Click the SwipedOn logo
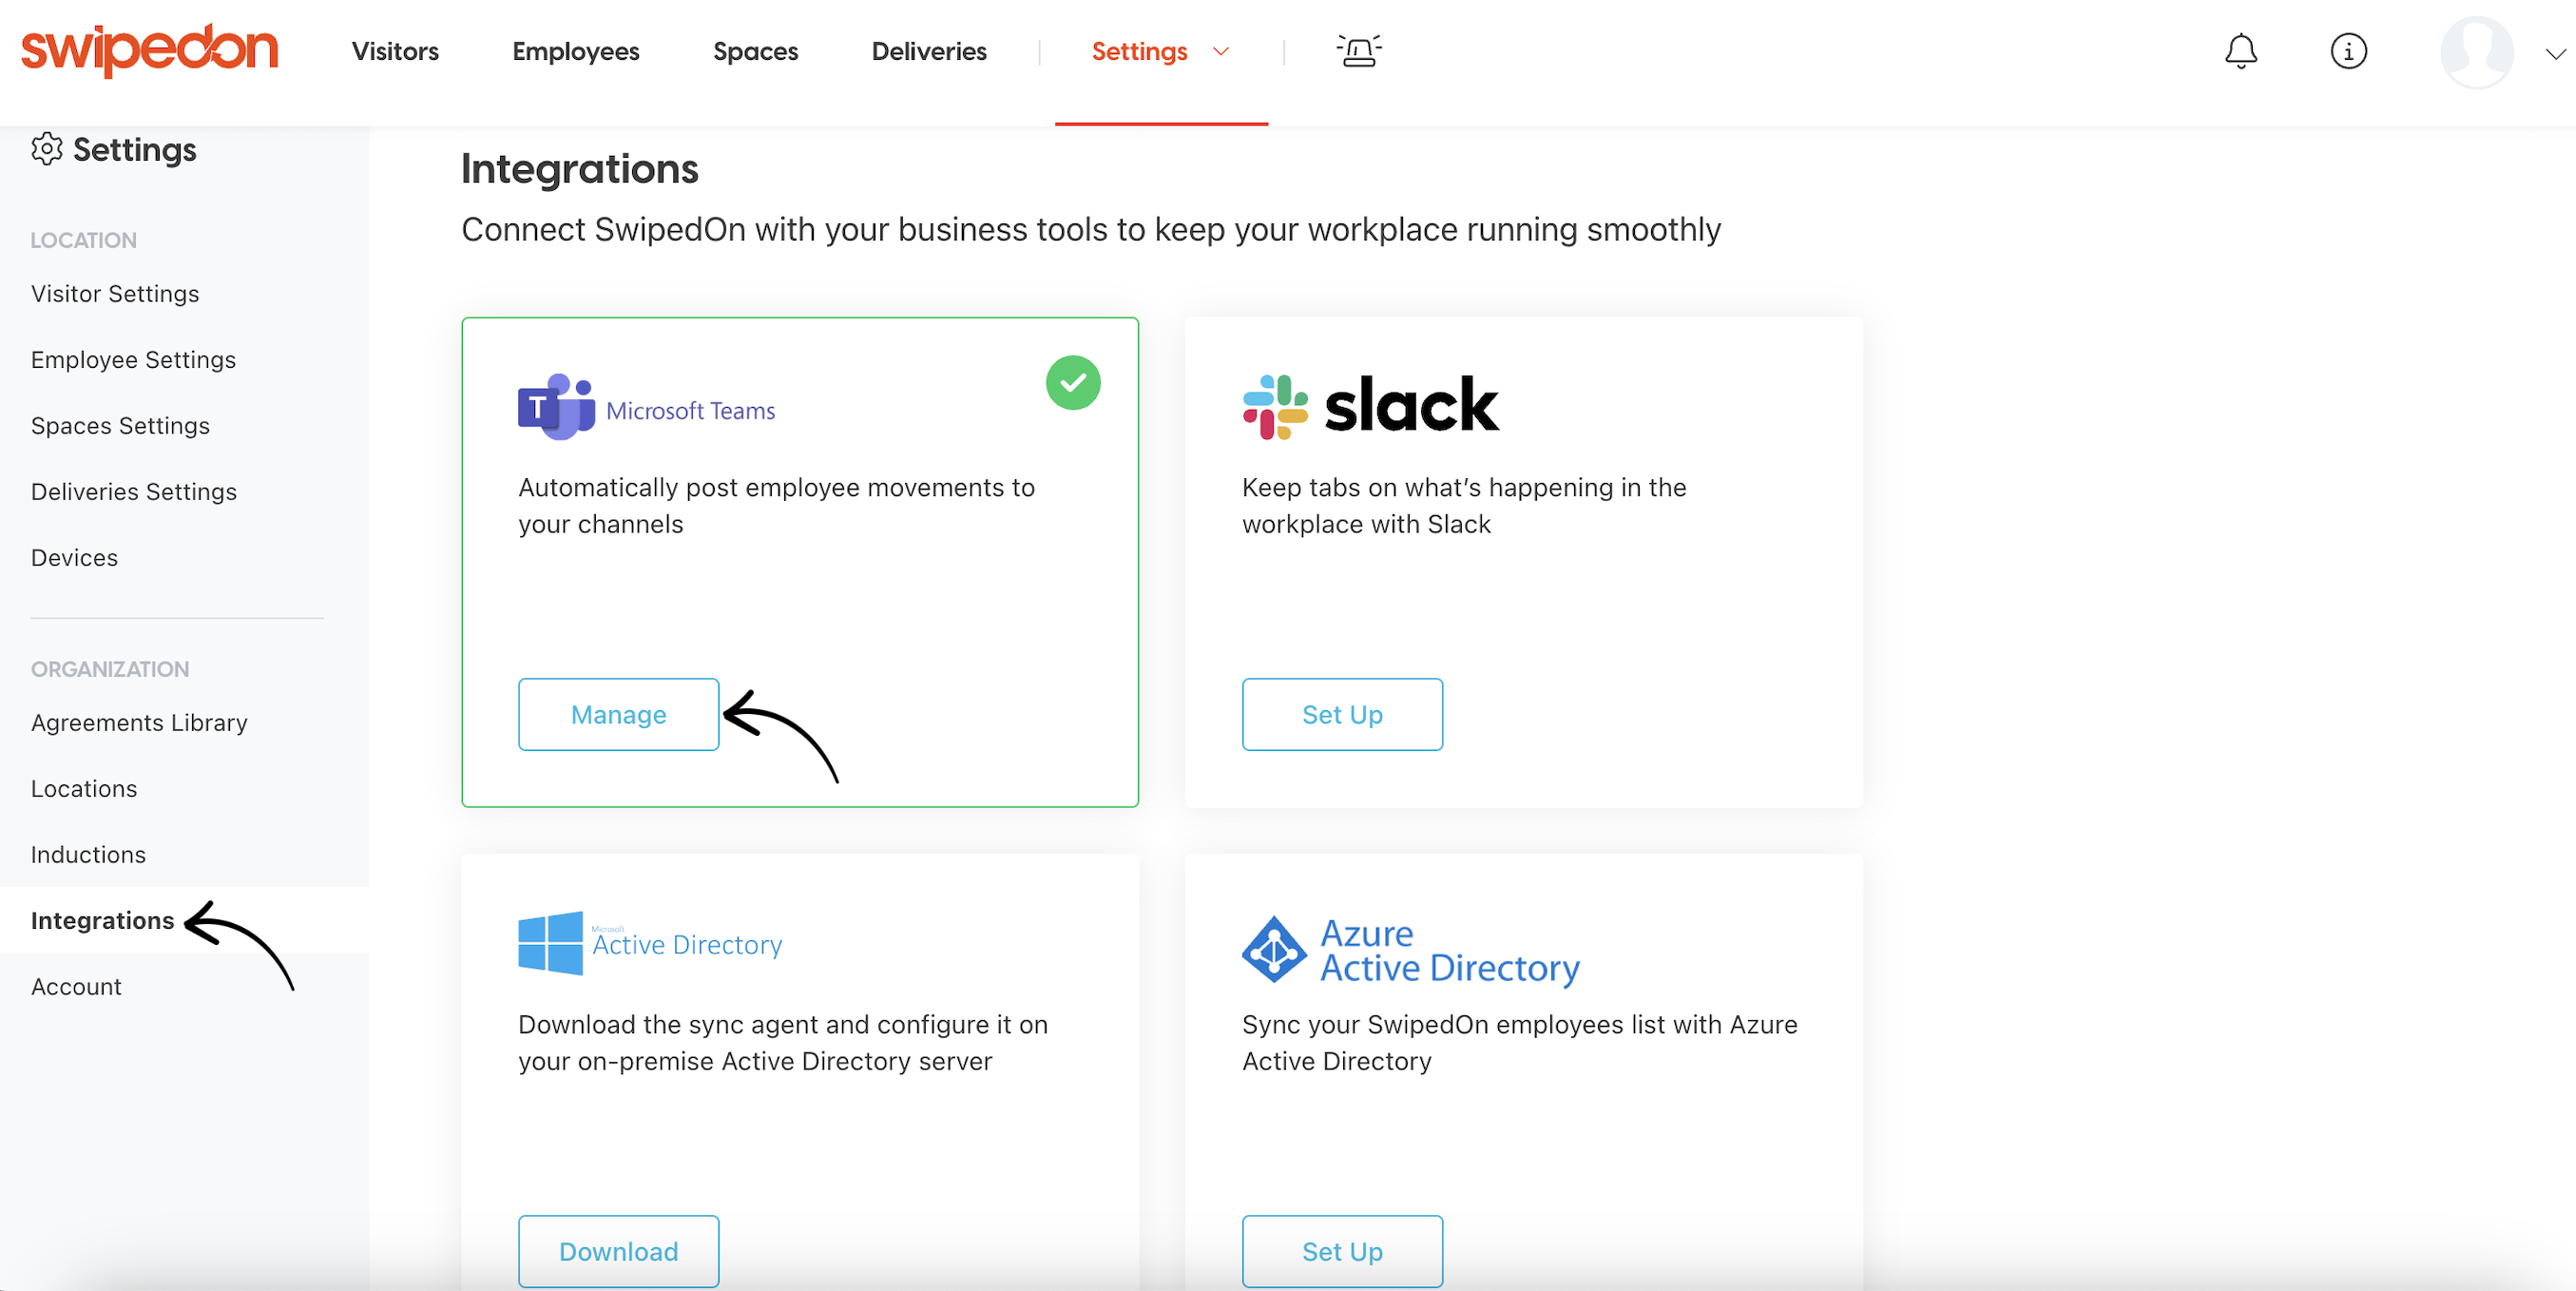Screen dimensions: 2576x1291 pos(150,50)
